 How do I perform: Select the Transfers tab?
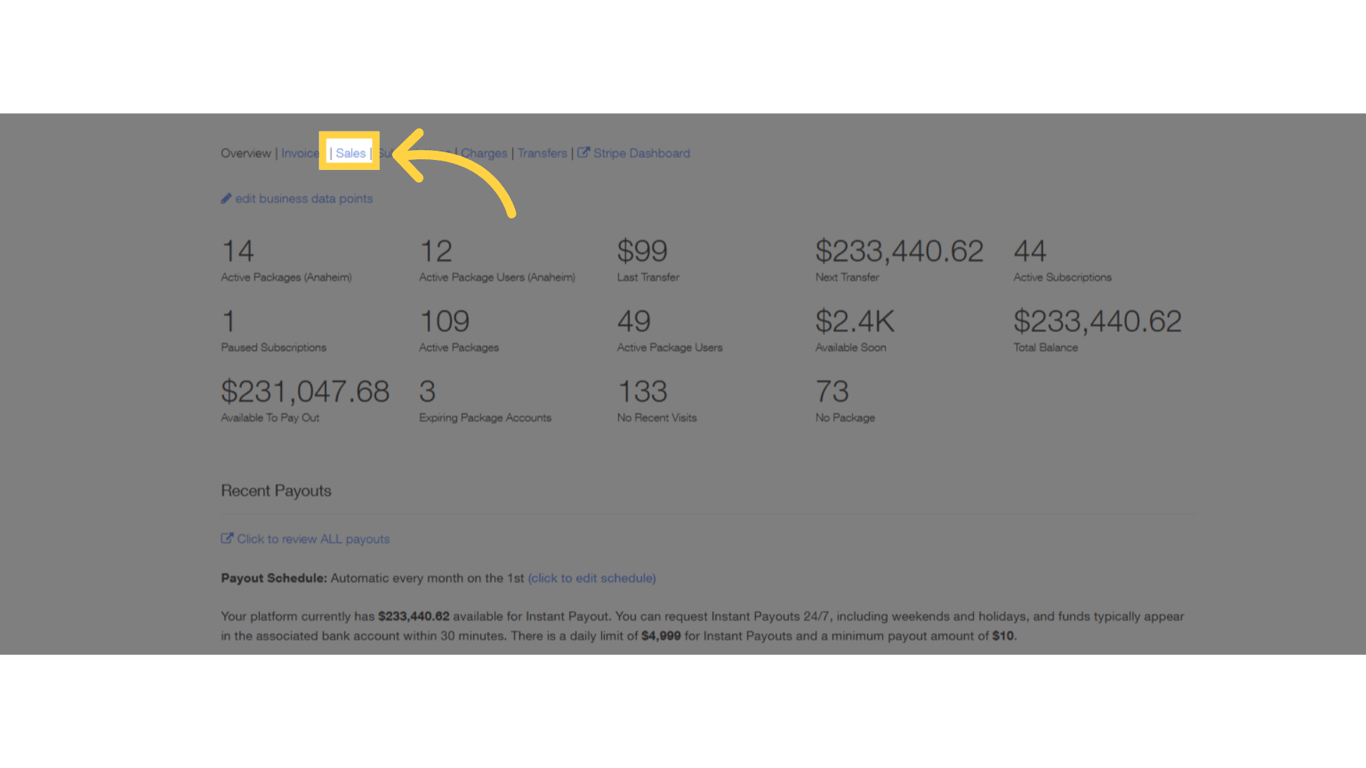pyautogui.click(x=542, y=153)
